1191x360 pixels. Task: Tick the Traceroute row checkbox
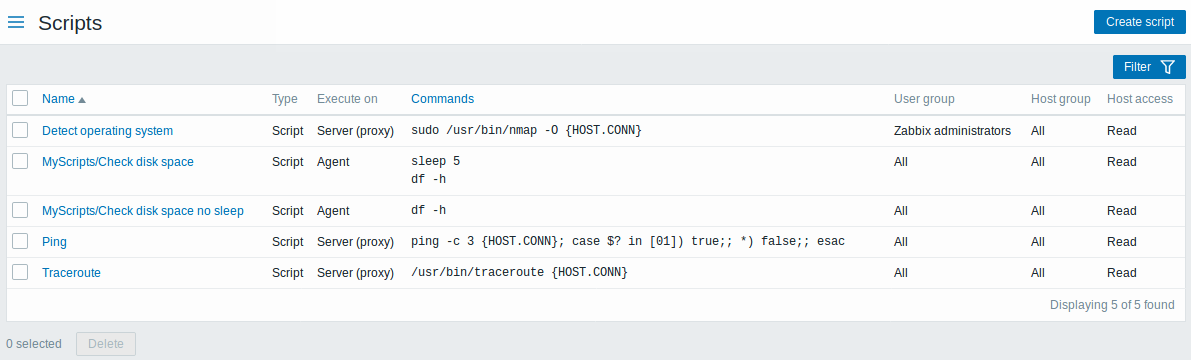point(21,272)
